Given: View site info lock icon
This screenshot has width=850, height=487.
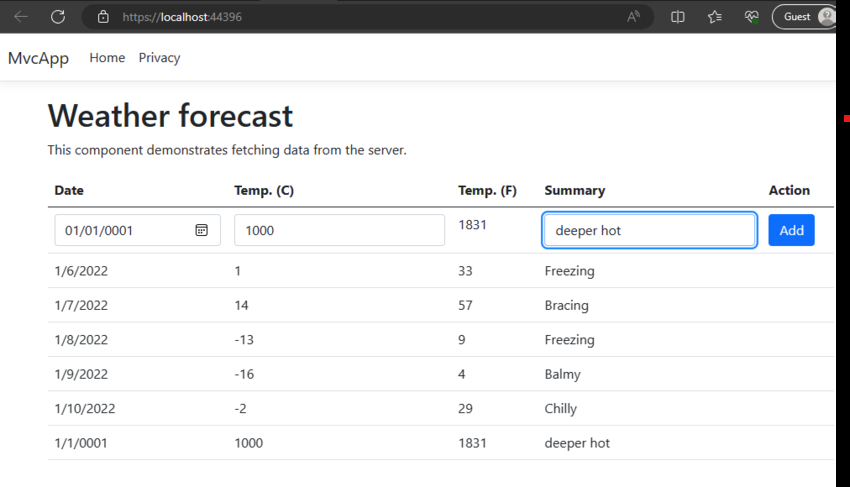Looking at the screenshot, I should 103,17.
